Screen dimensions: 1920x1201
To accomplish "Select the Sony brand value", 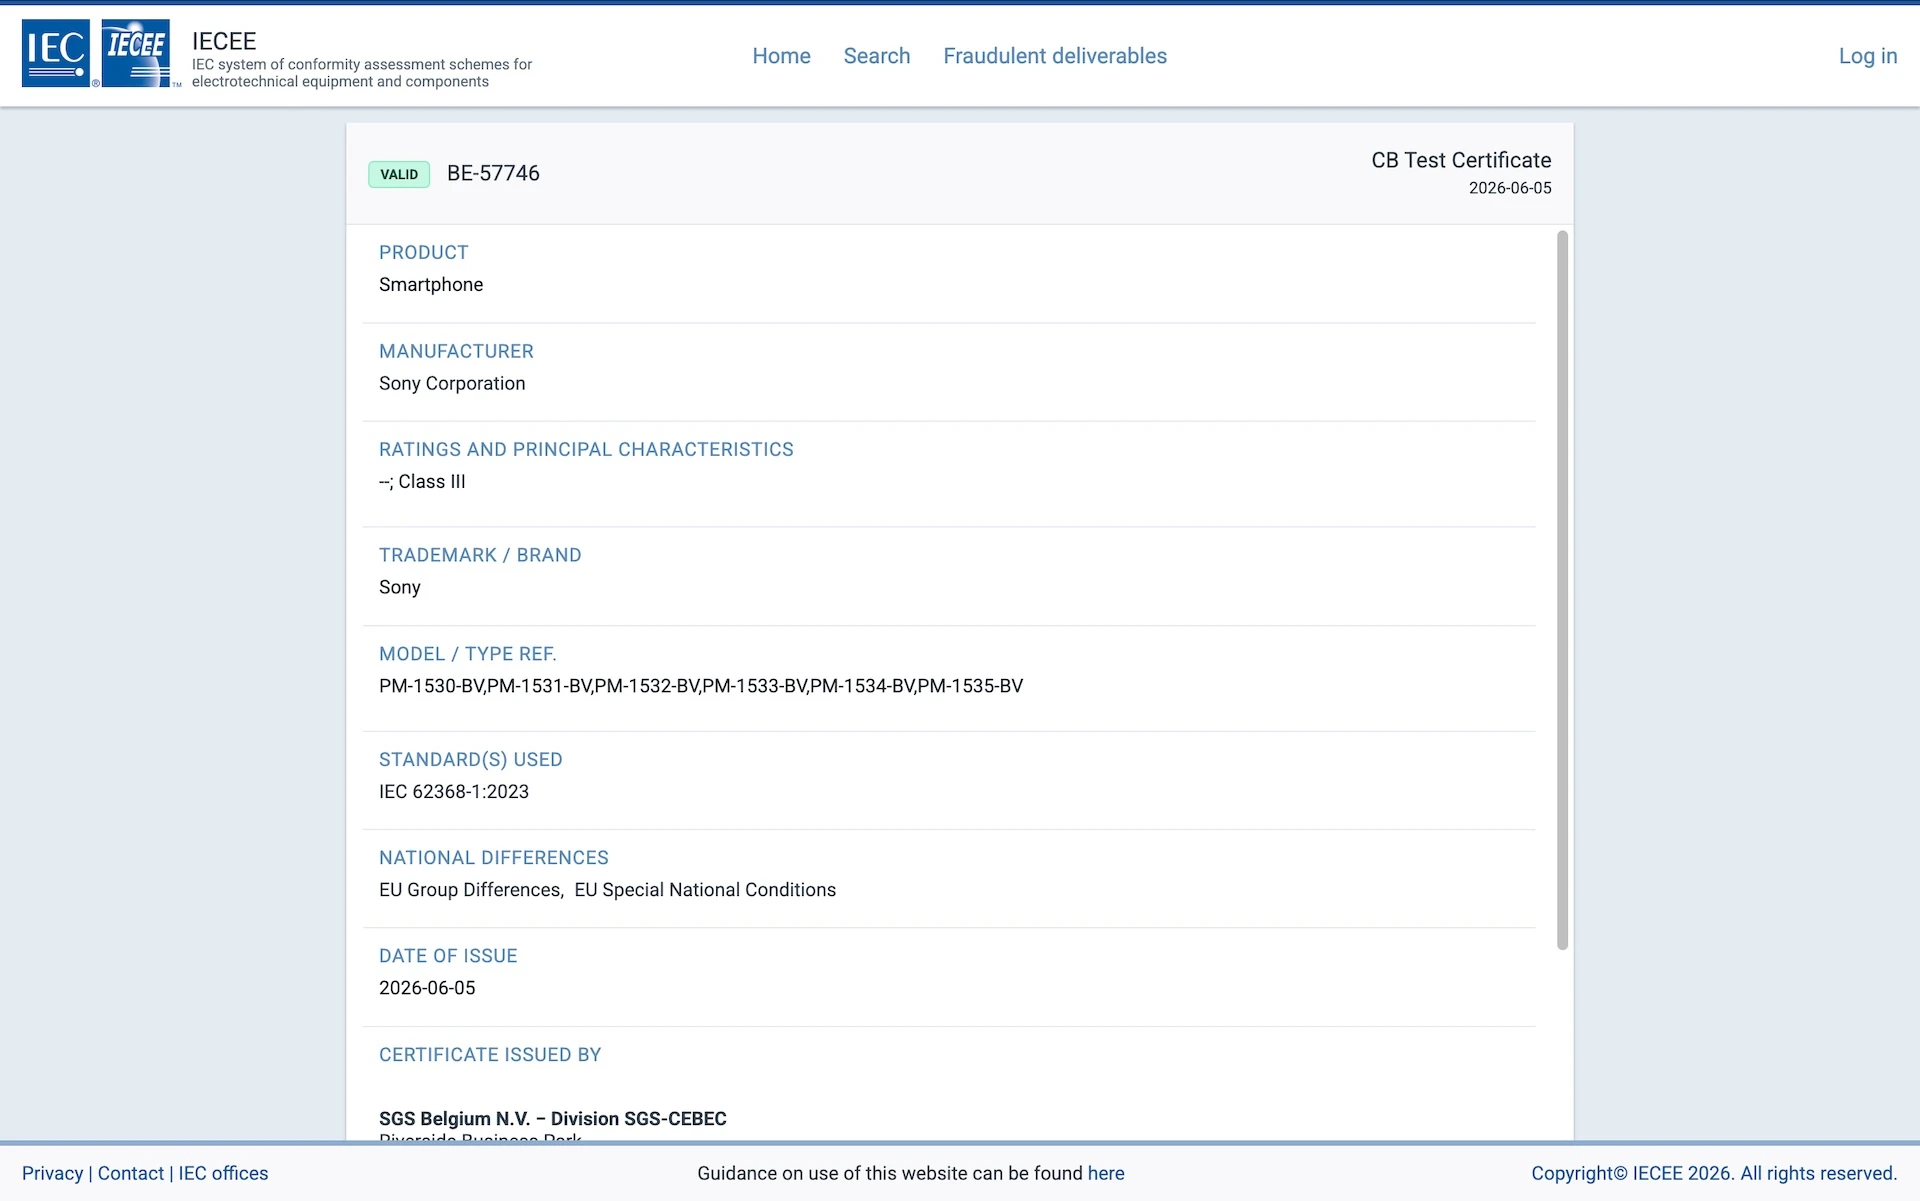I will coord(400,588).
